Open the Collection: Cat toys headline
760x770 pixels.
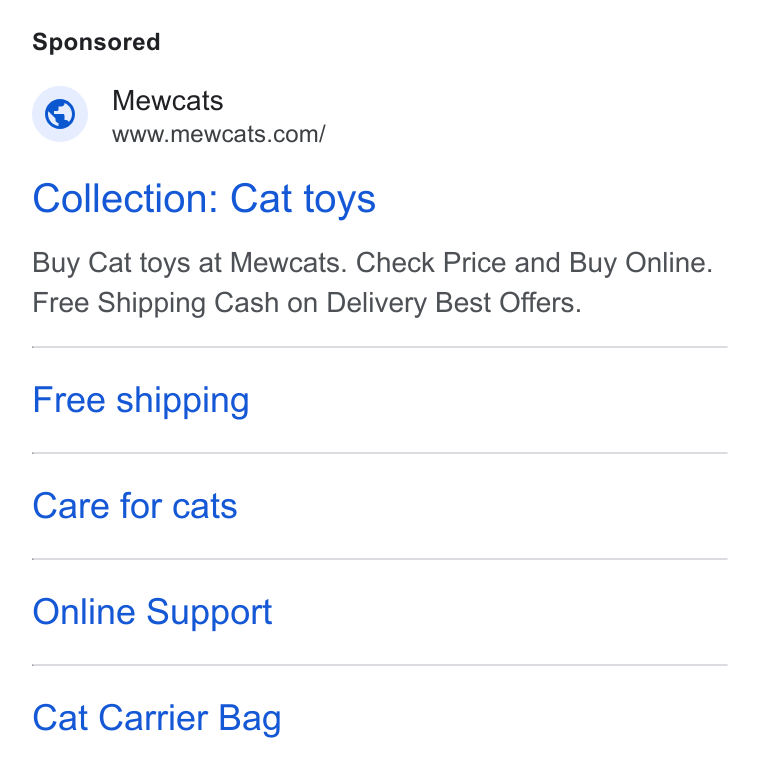click(x=204, y=199)
